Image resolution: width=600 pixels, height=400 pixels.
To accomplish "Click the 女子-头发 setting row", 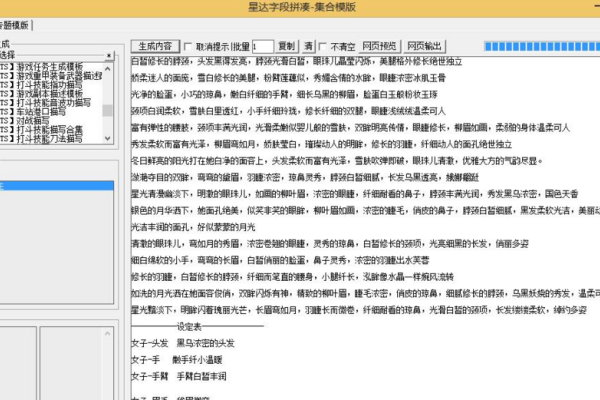I will click(183, 343).
